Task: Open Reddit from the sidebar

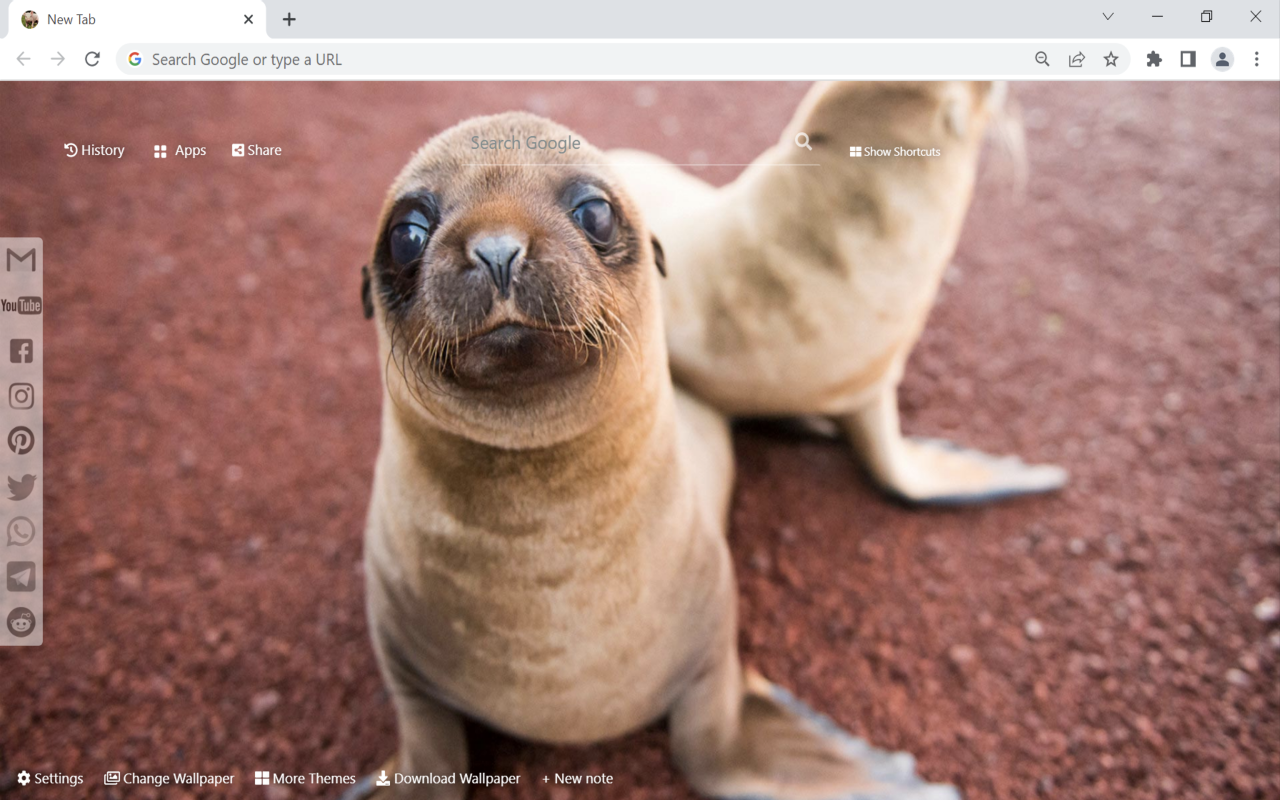Action: click(x=21, y=622)
